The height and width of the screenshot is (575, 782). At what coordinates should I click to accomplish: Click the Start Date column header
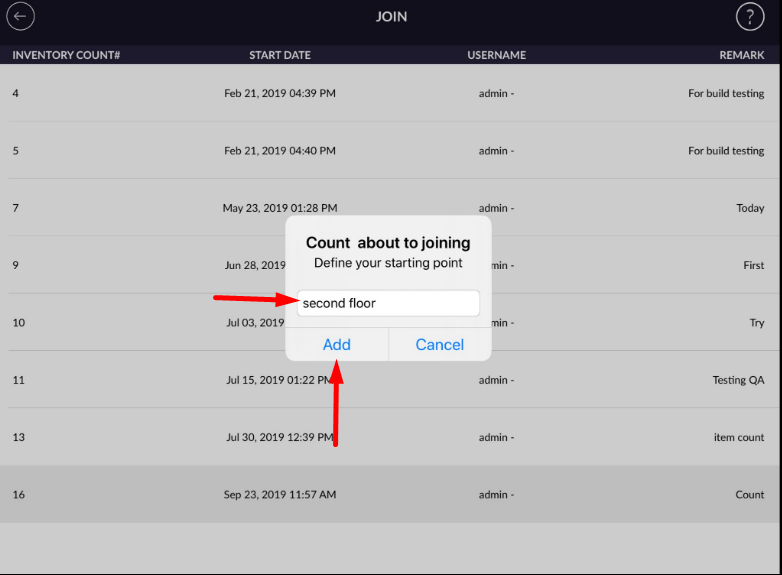pos(280,55)
